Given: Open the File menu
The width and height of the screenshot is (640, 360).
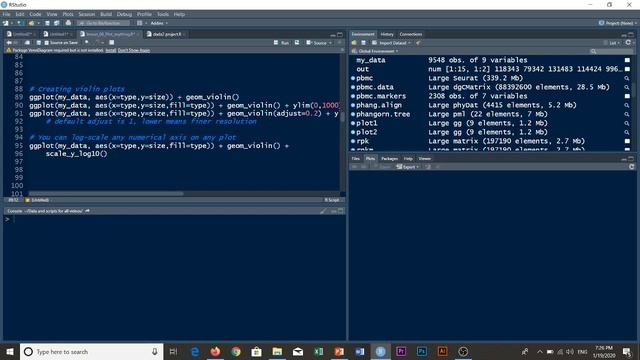Looking at the screenshot, I should point(6,14).
